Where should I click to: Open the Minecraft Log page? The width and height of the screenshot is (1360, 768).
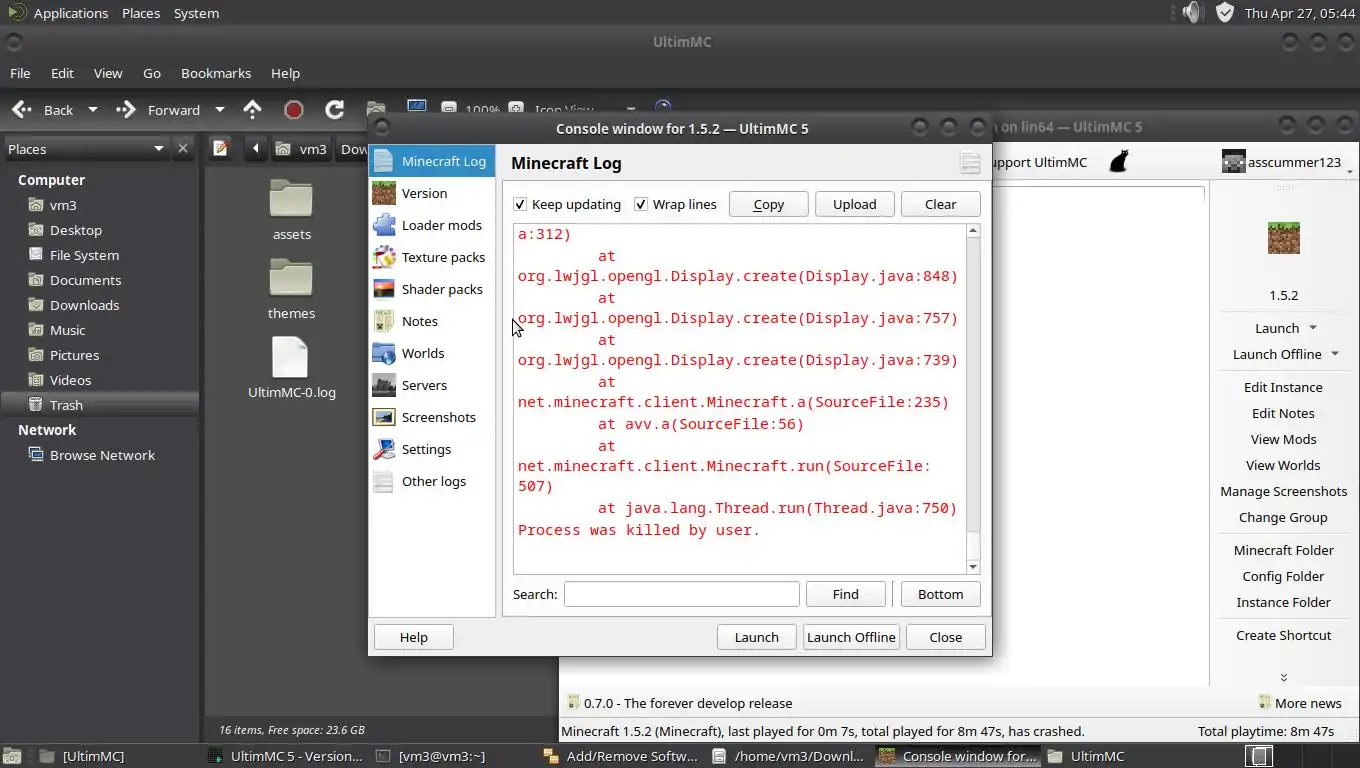(x=432, y=161)
